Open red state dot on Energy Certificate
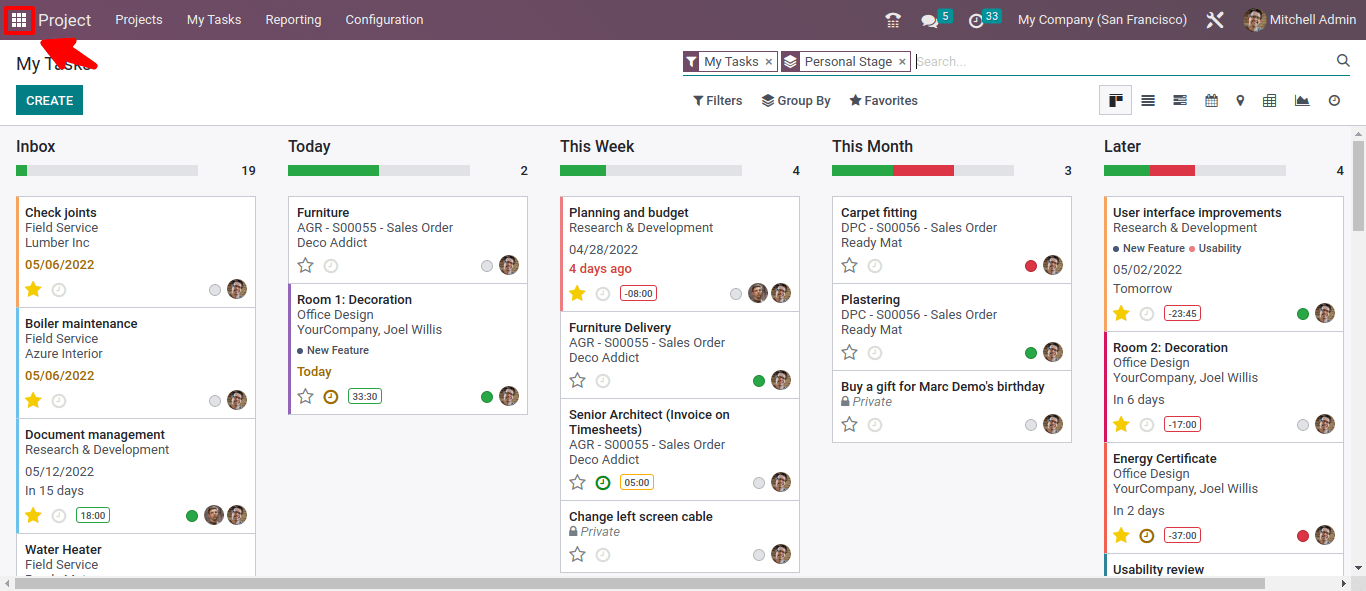The width and height of the screenshot is (1366, 591). (1303, 535)
